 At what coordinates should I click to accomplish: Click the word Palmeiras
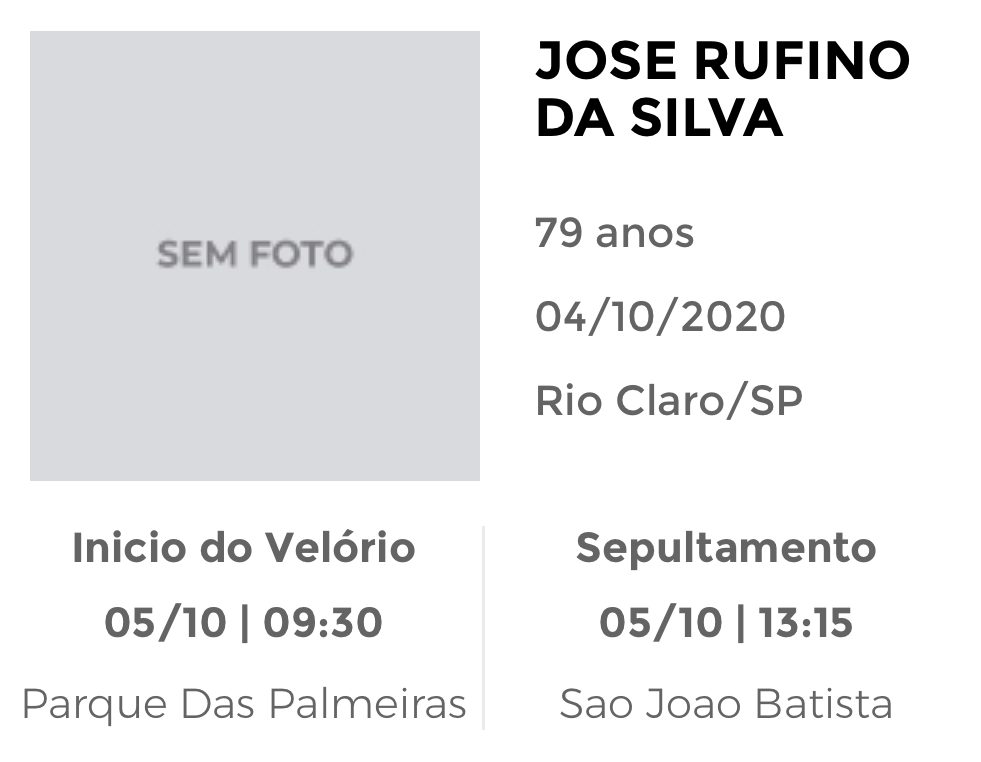click(x=368, y=704)
